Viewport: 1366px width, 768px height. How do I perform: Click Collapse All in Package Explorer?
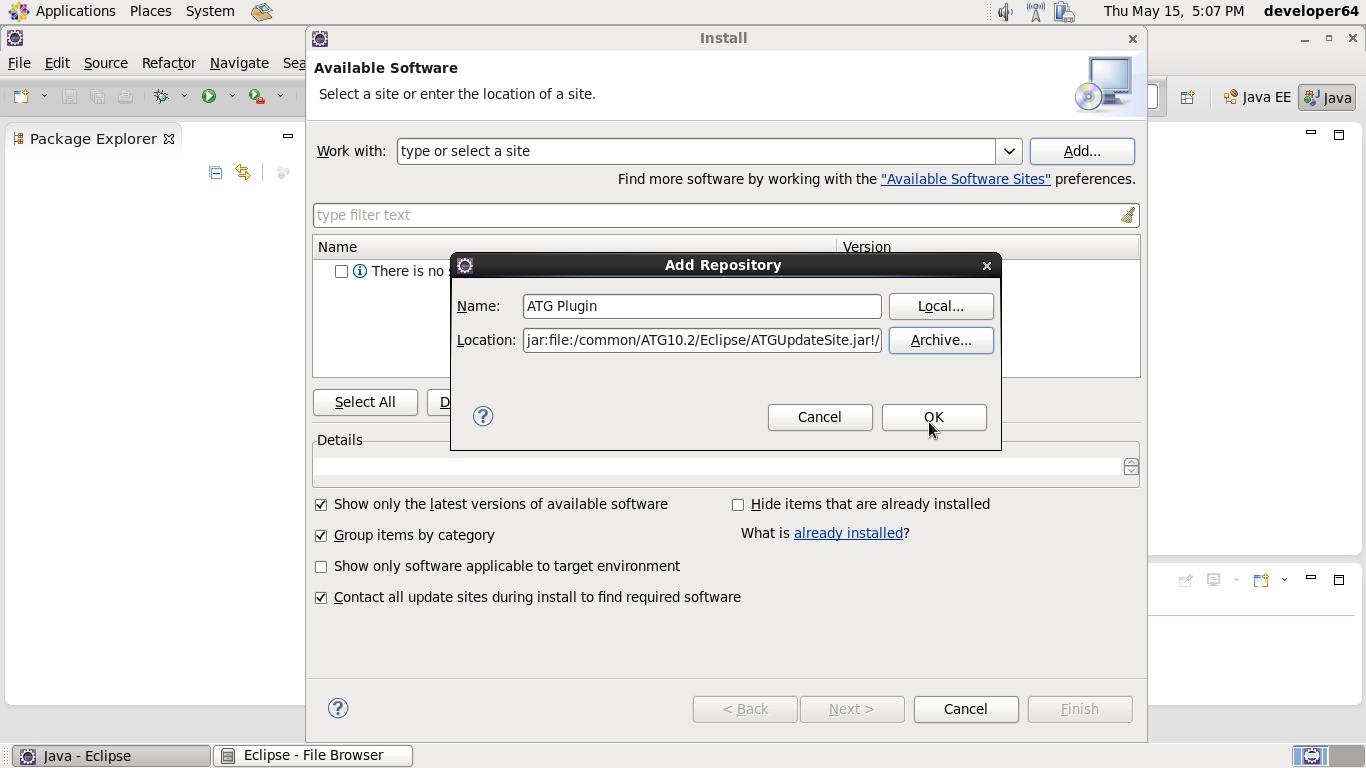(x=215, y=172)
